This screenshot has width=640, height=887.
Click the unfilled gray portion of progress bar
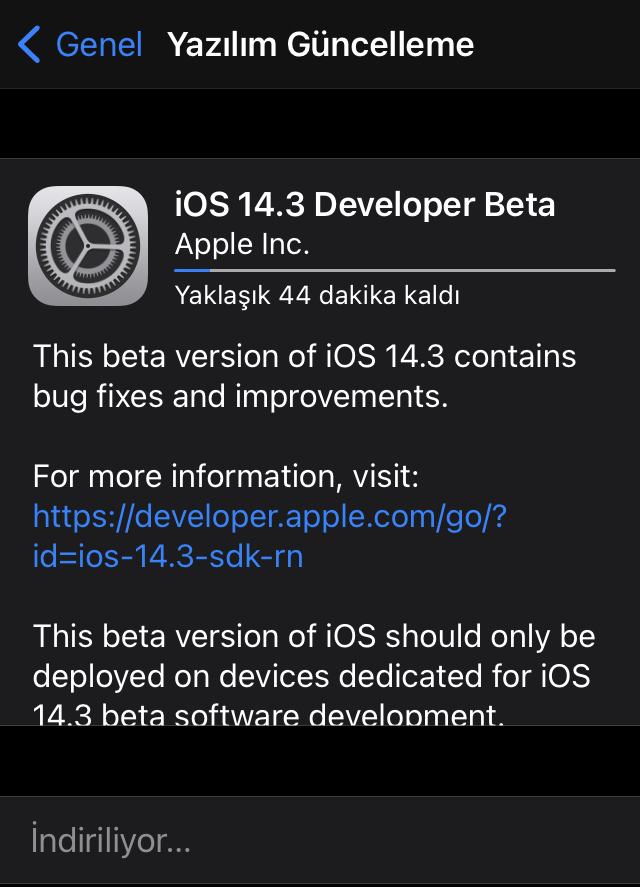[413, 270]
